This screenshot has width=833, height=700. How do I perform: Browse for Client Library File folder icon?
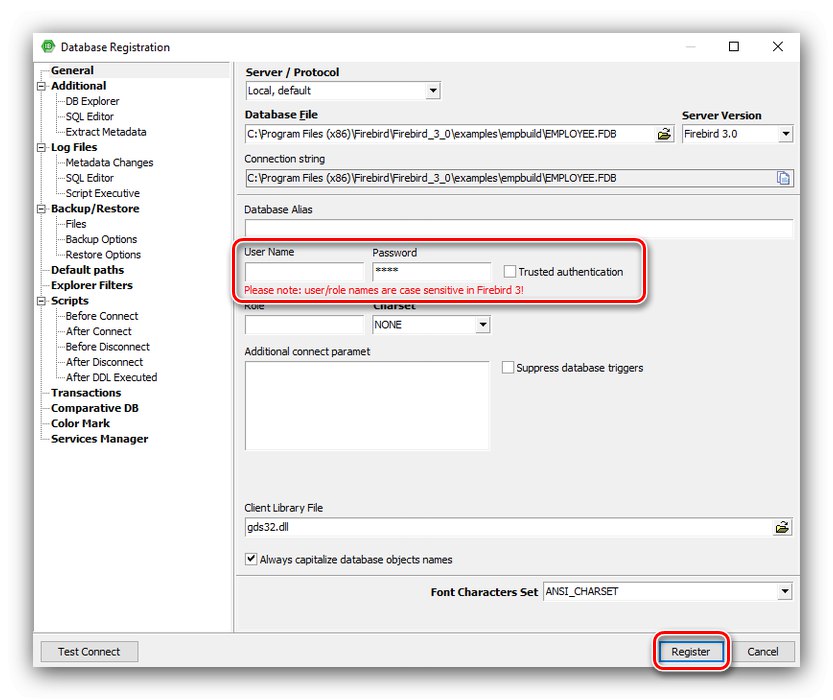pyautogui.click(x=782, y=527)
